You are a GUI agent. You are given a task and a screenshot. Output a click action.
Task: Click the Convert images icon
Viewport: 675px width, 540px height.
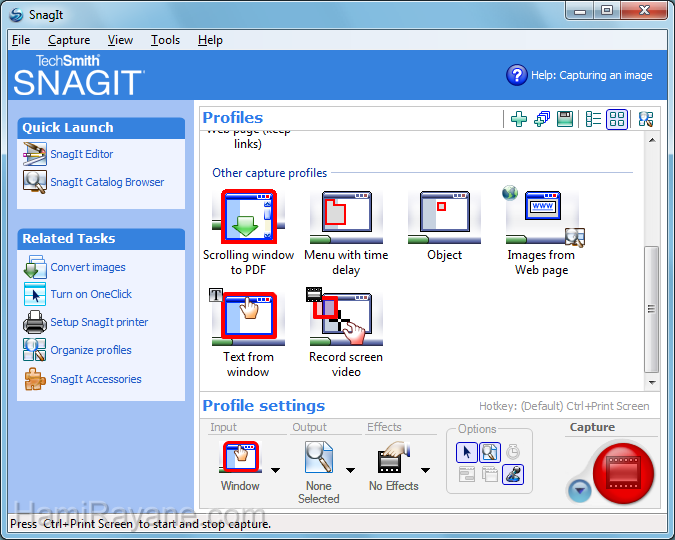[34, 267]
